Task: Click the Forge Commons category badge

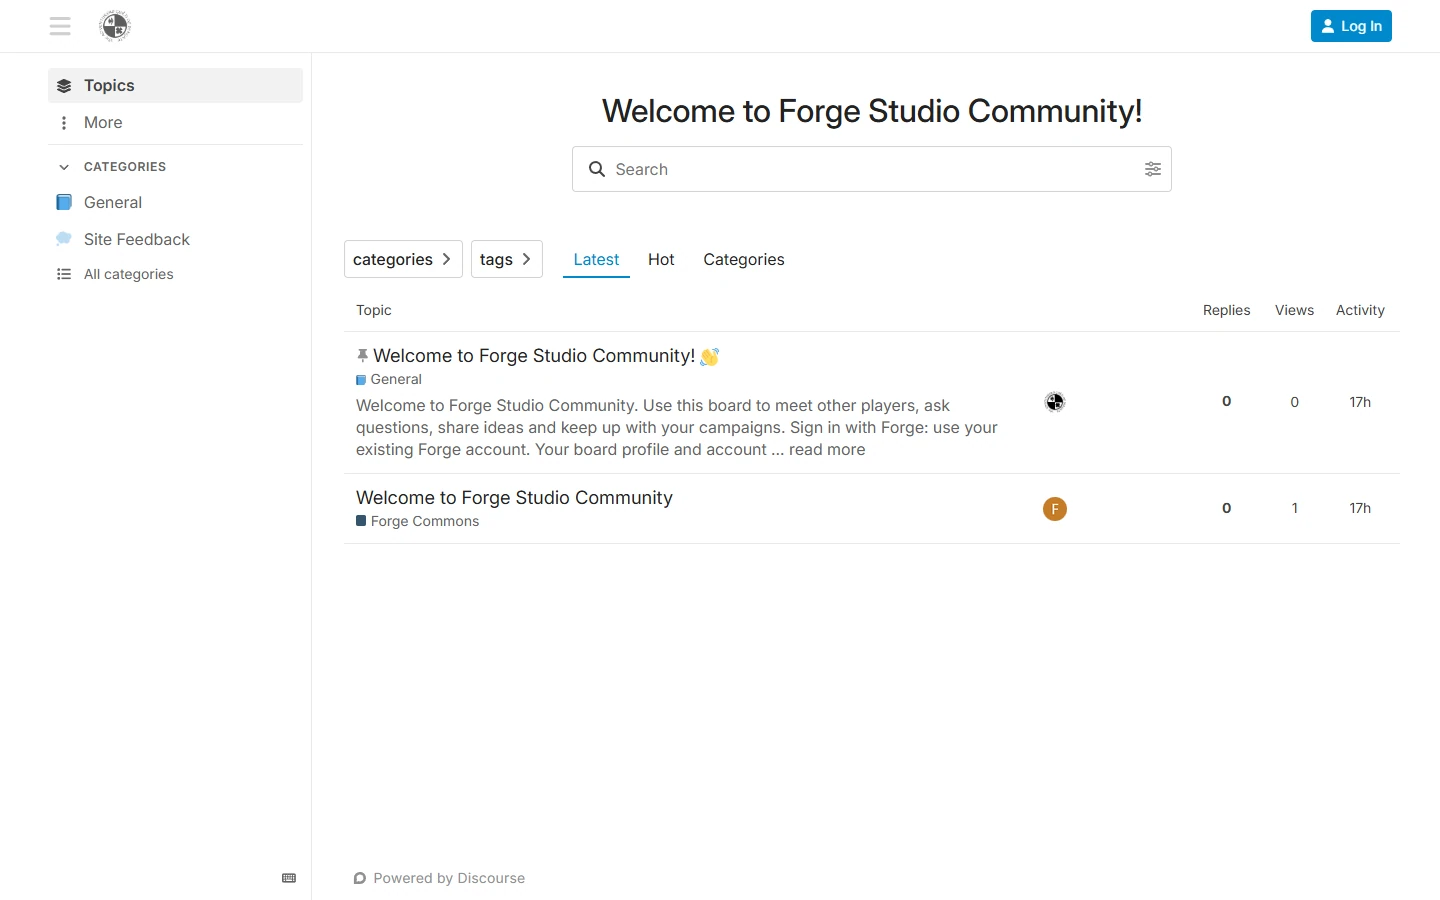Action: tap(417, 522)
